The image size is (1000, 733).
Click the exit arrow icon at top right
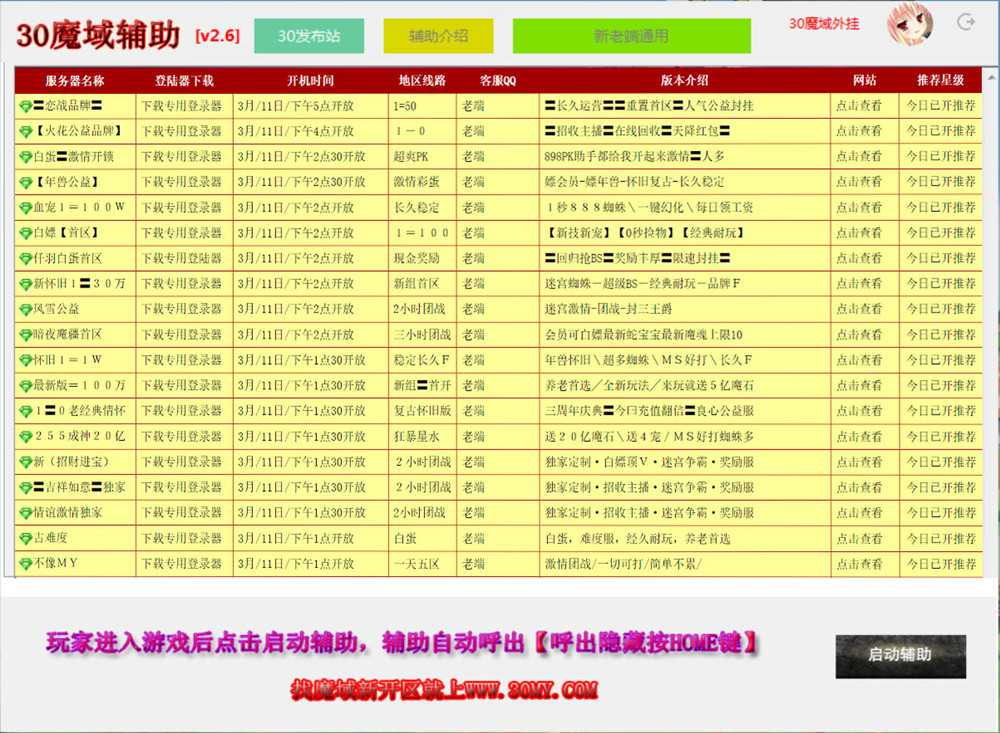(x=966, y=22)
